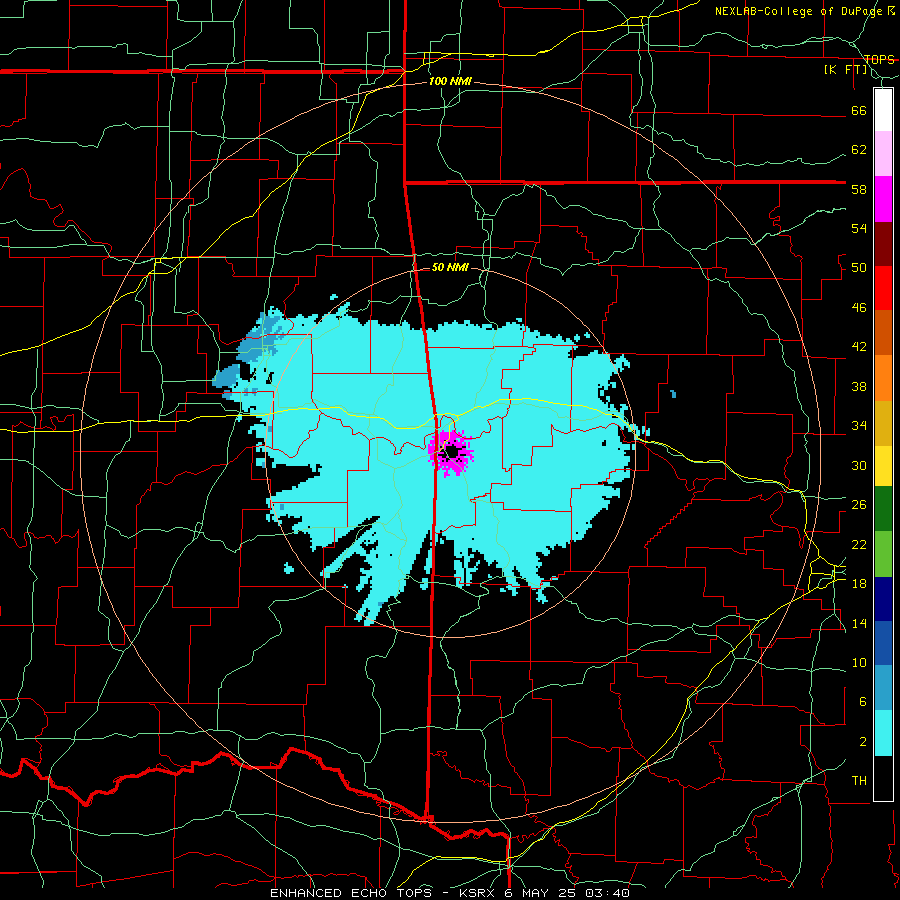The height and width of the screenshot is (900, 900).
Task: Click the dark red legend swatch
Action: [883, 244]
